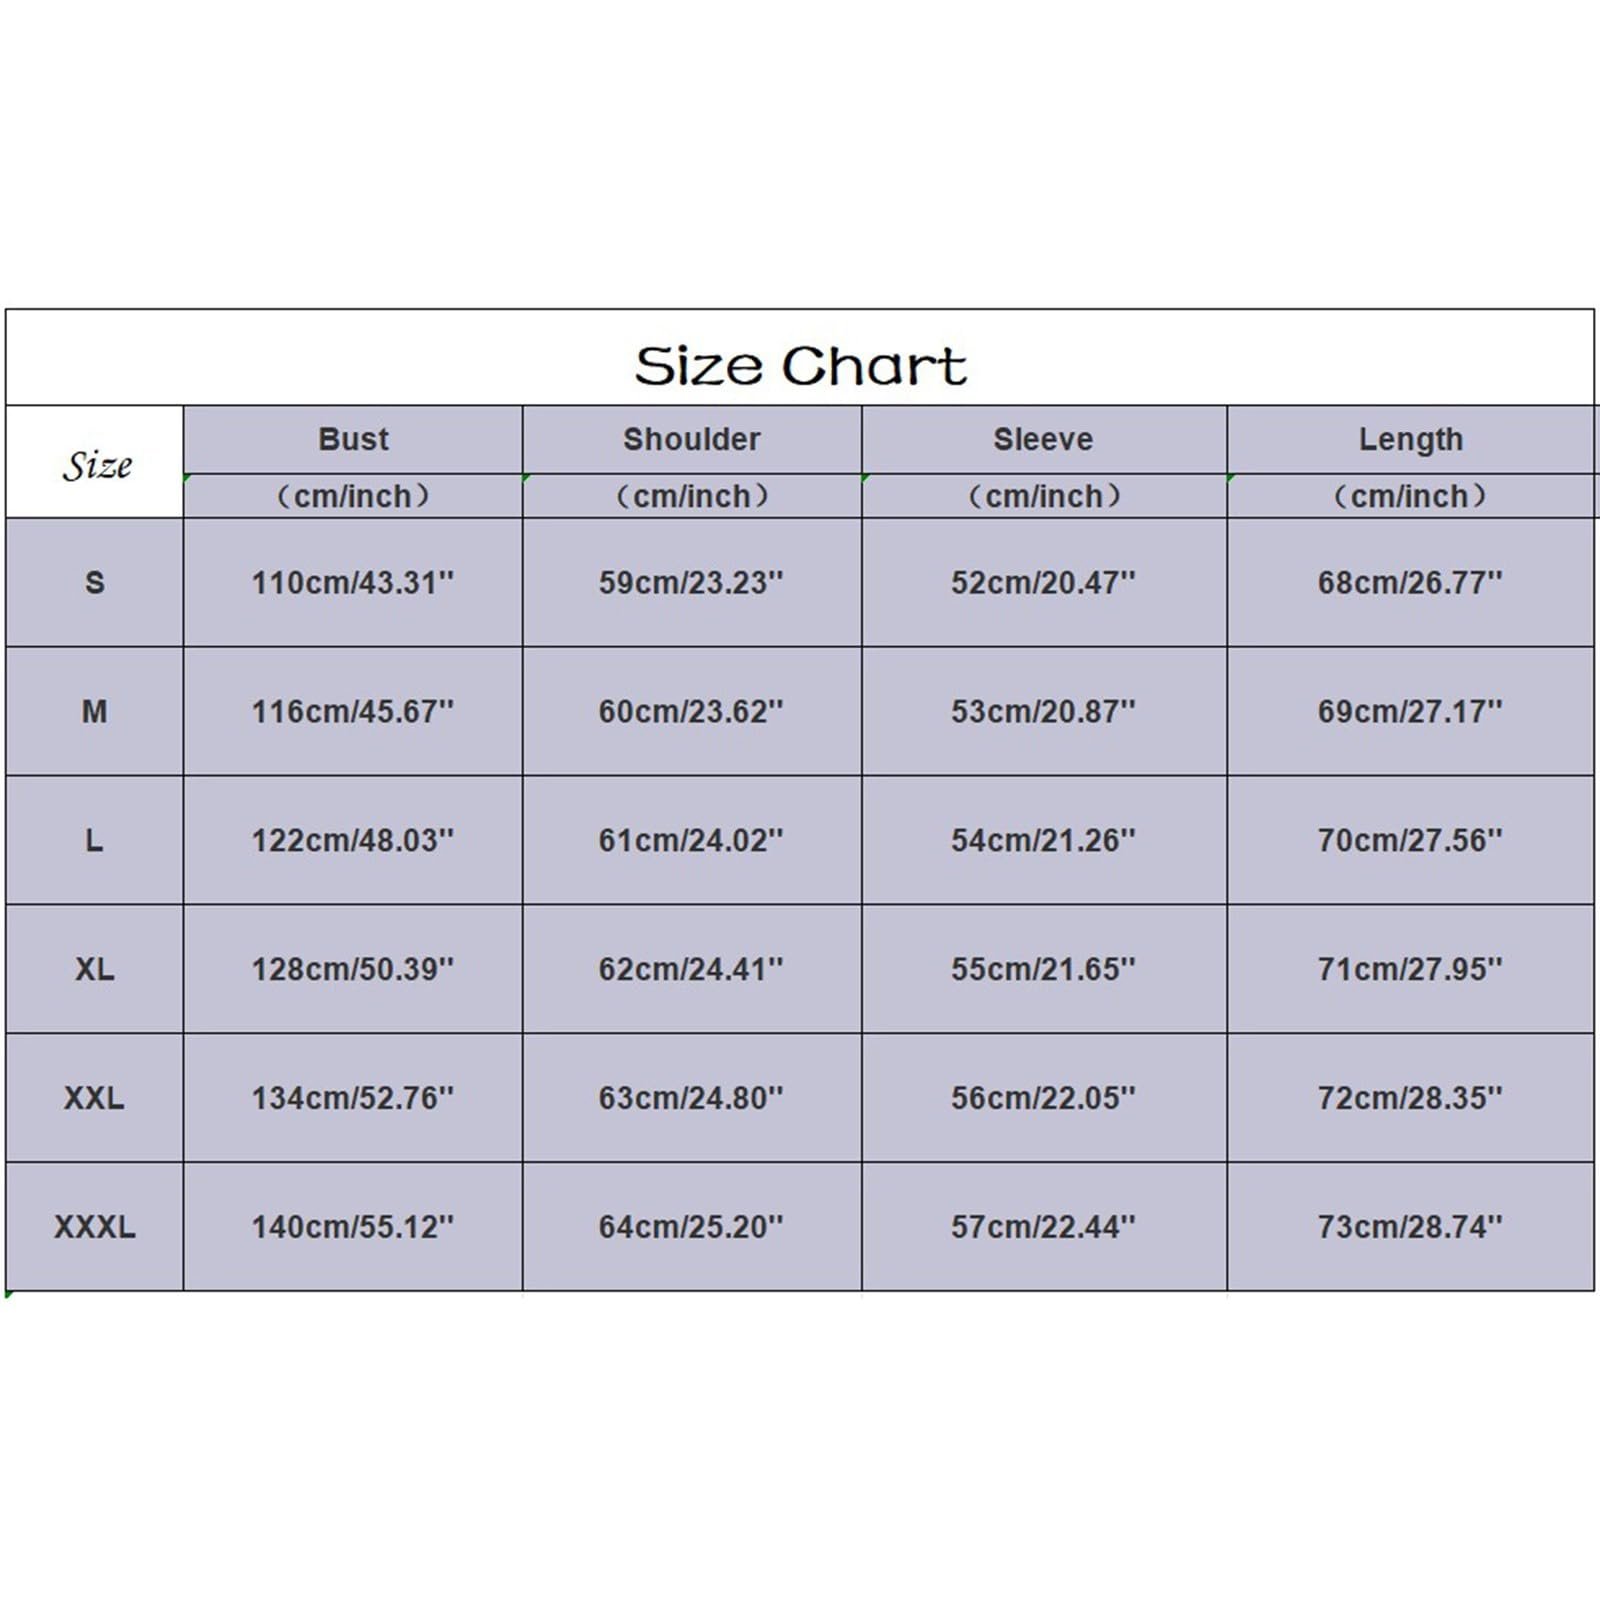This screenshot has width=1600, height=1600.
Task: Select the M size row label
Action: (x=95, y=711)
